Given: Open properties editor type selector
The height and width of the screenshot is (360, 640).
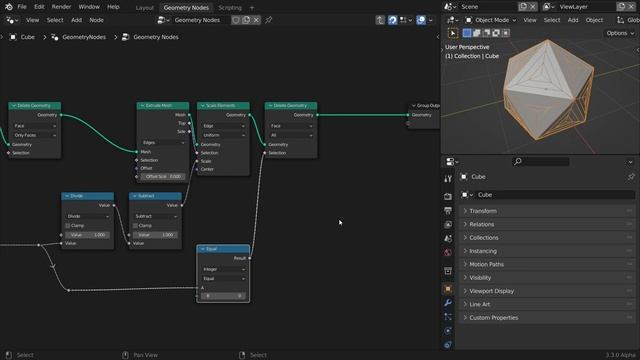Looking at the screenshot, I should click(x=452, y=162).
